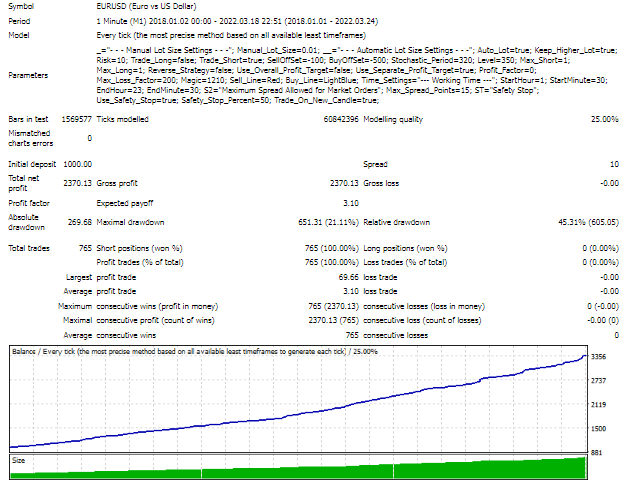This screenshot has height=480, width=640.
Task: Select the Spread value 10
Action: 612,163
